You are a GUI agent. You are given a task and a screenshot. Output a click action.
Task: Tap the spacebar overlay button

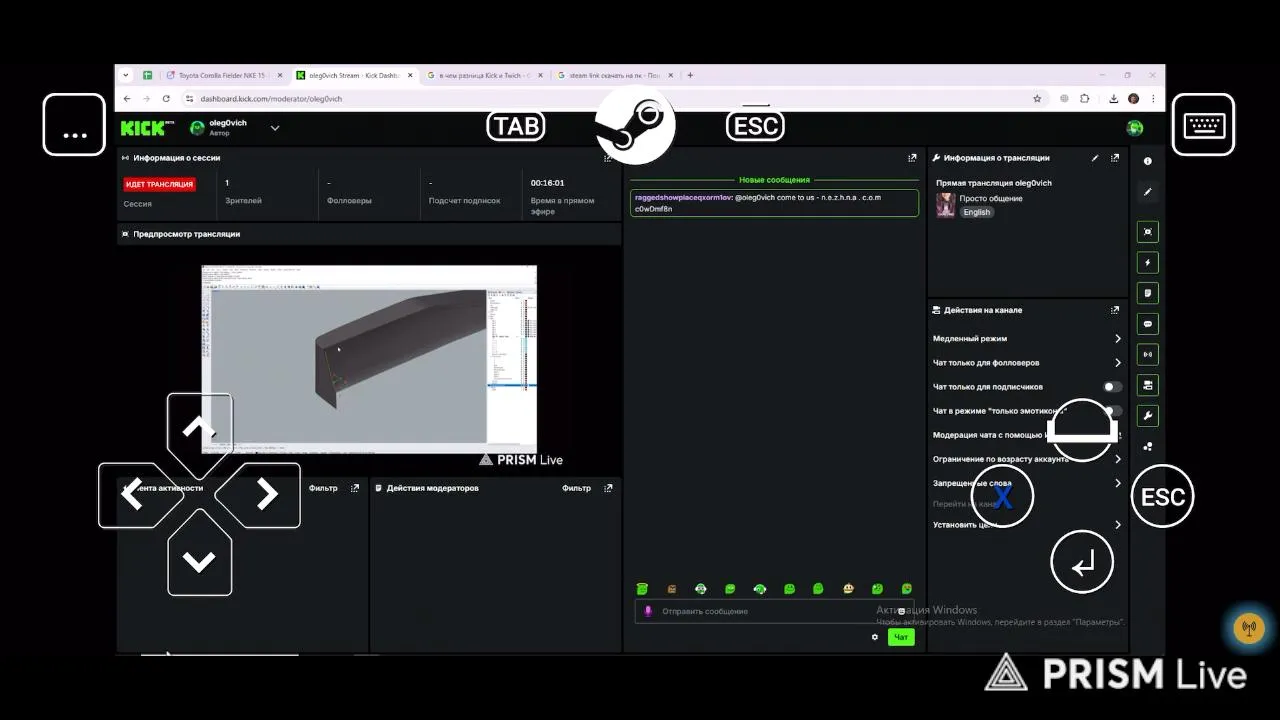1082,430
